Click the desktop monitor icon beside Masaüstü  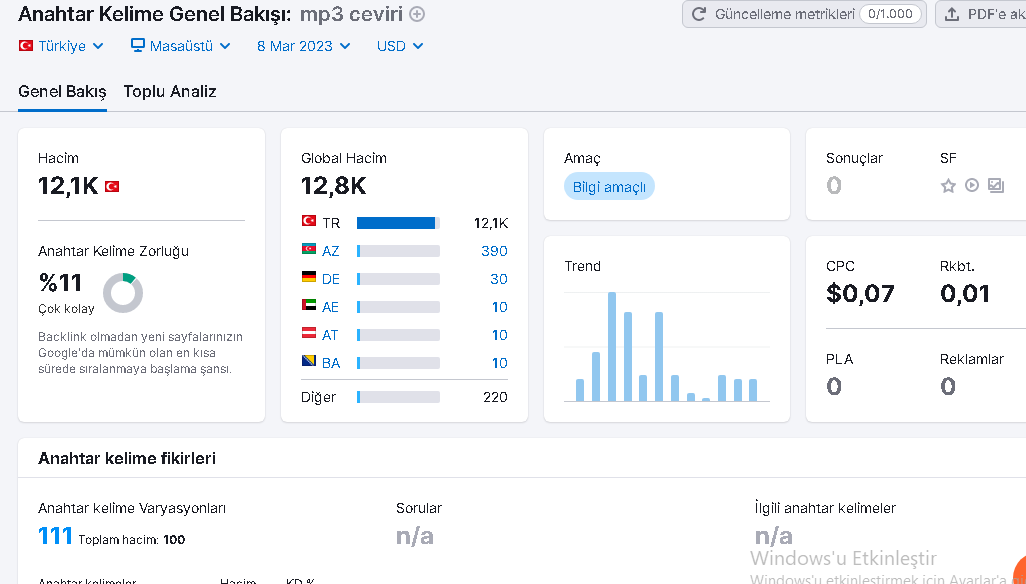137,45
